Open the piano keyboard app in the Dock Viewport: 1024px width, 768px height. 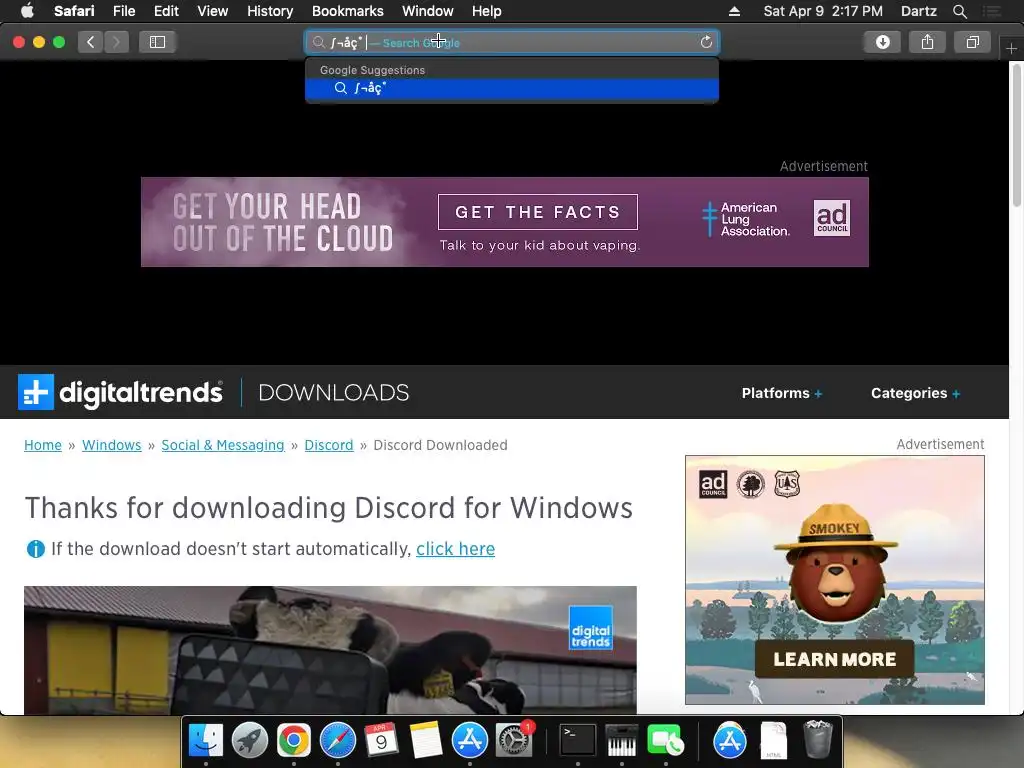click(622, 741)
